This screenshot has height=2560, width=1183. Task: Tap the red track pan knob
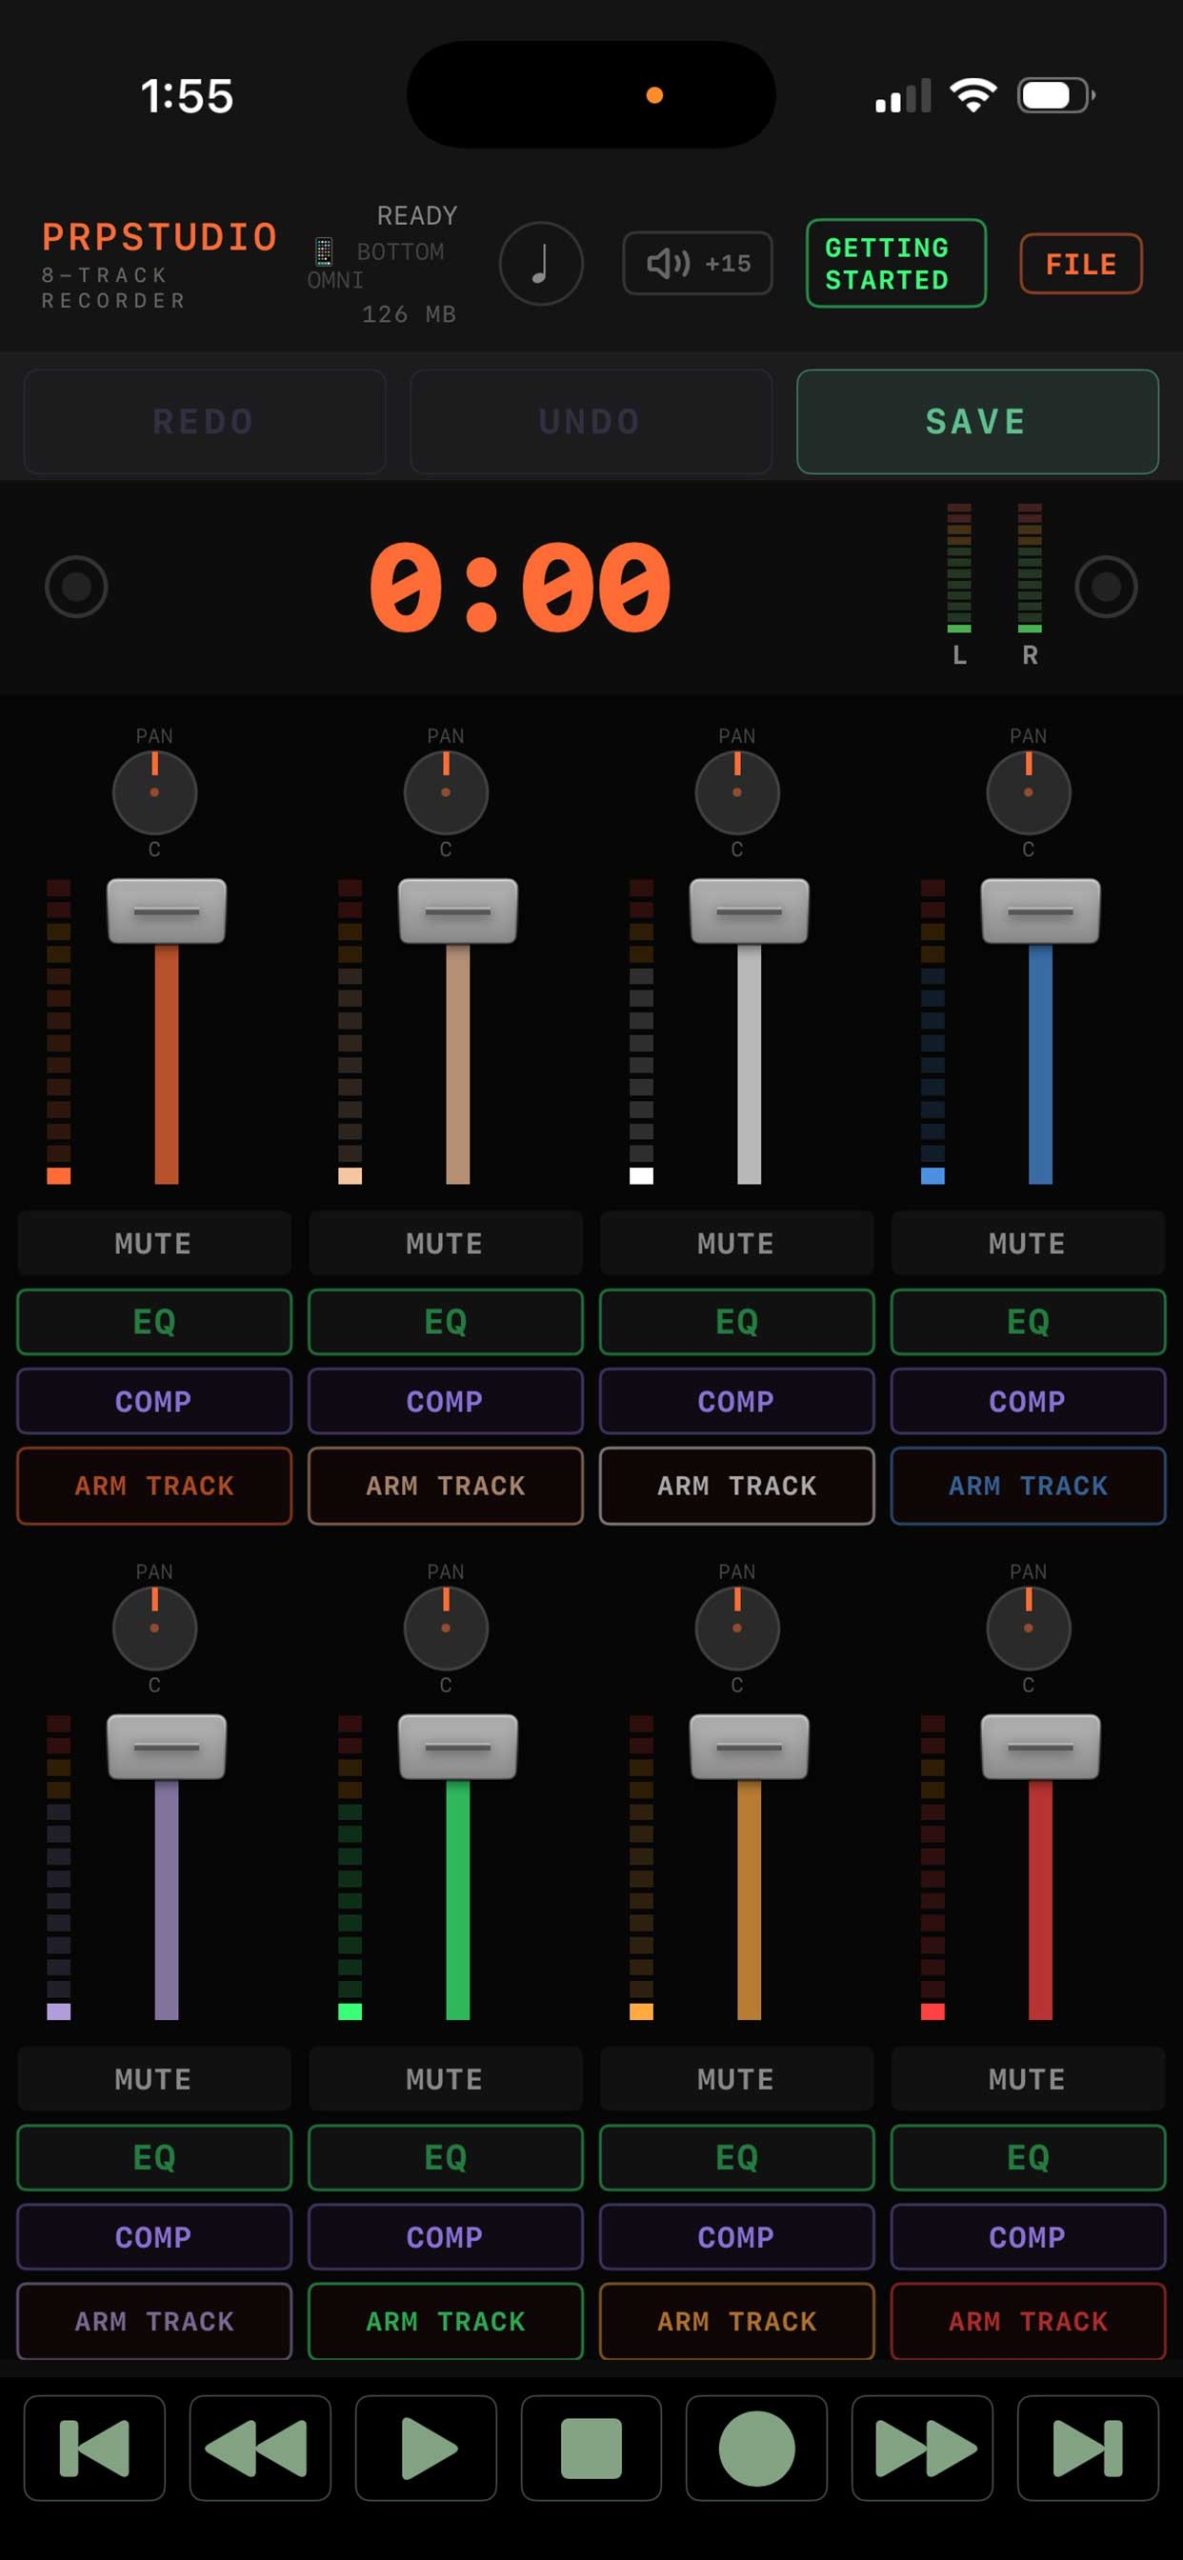(1028, 1628)
